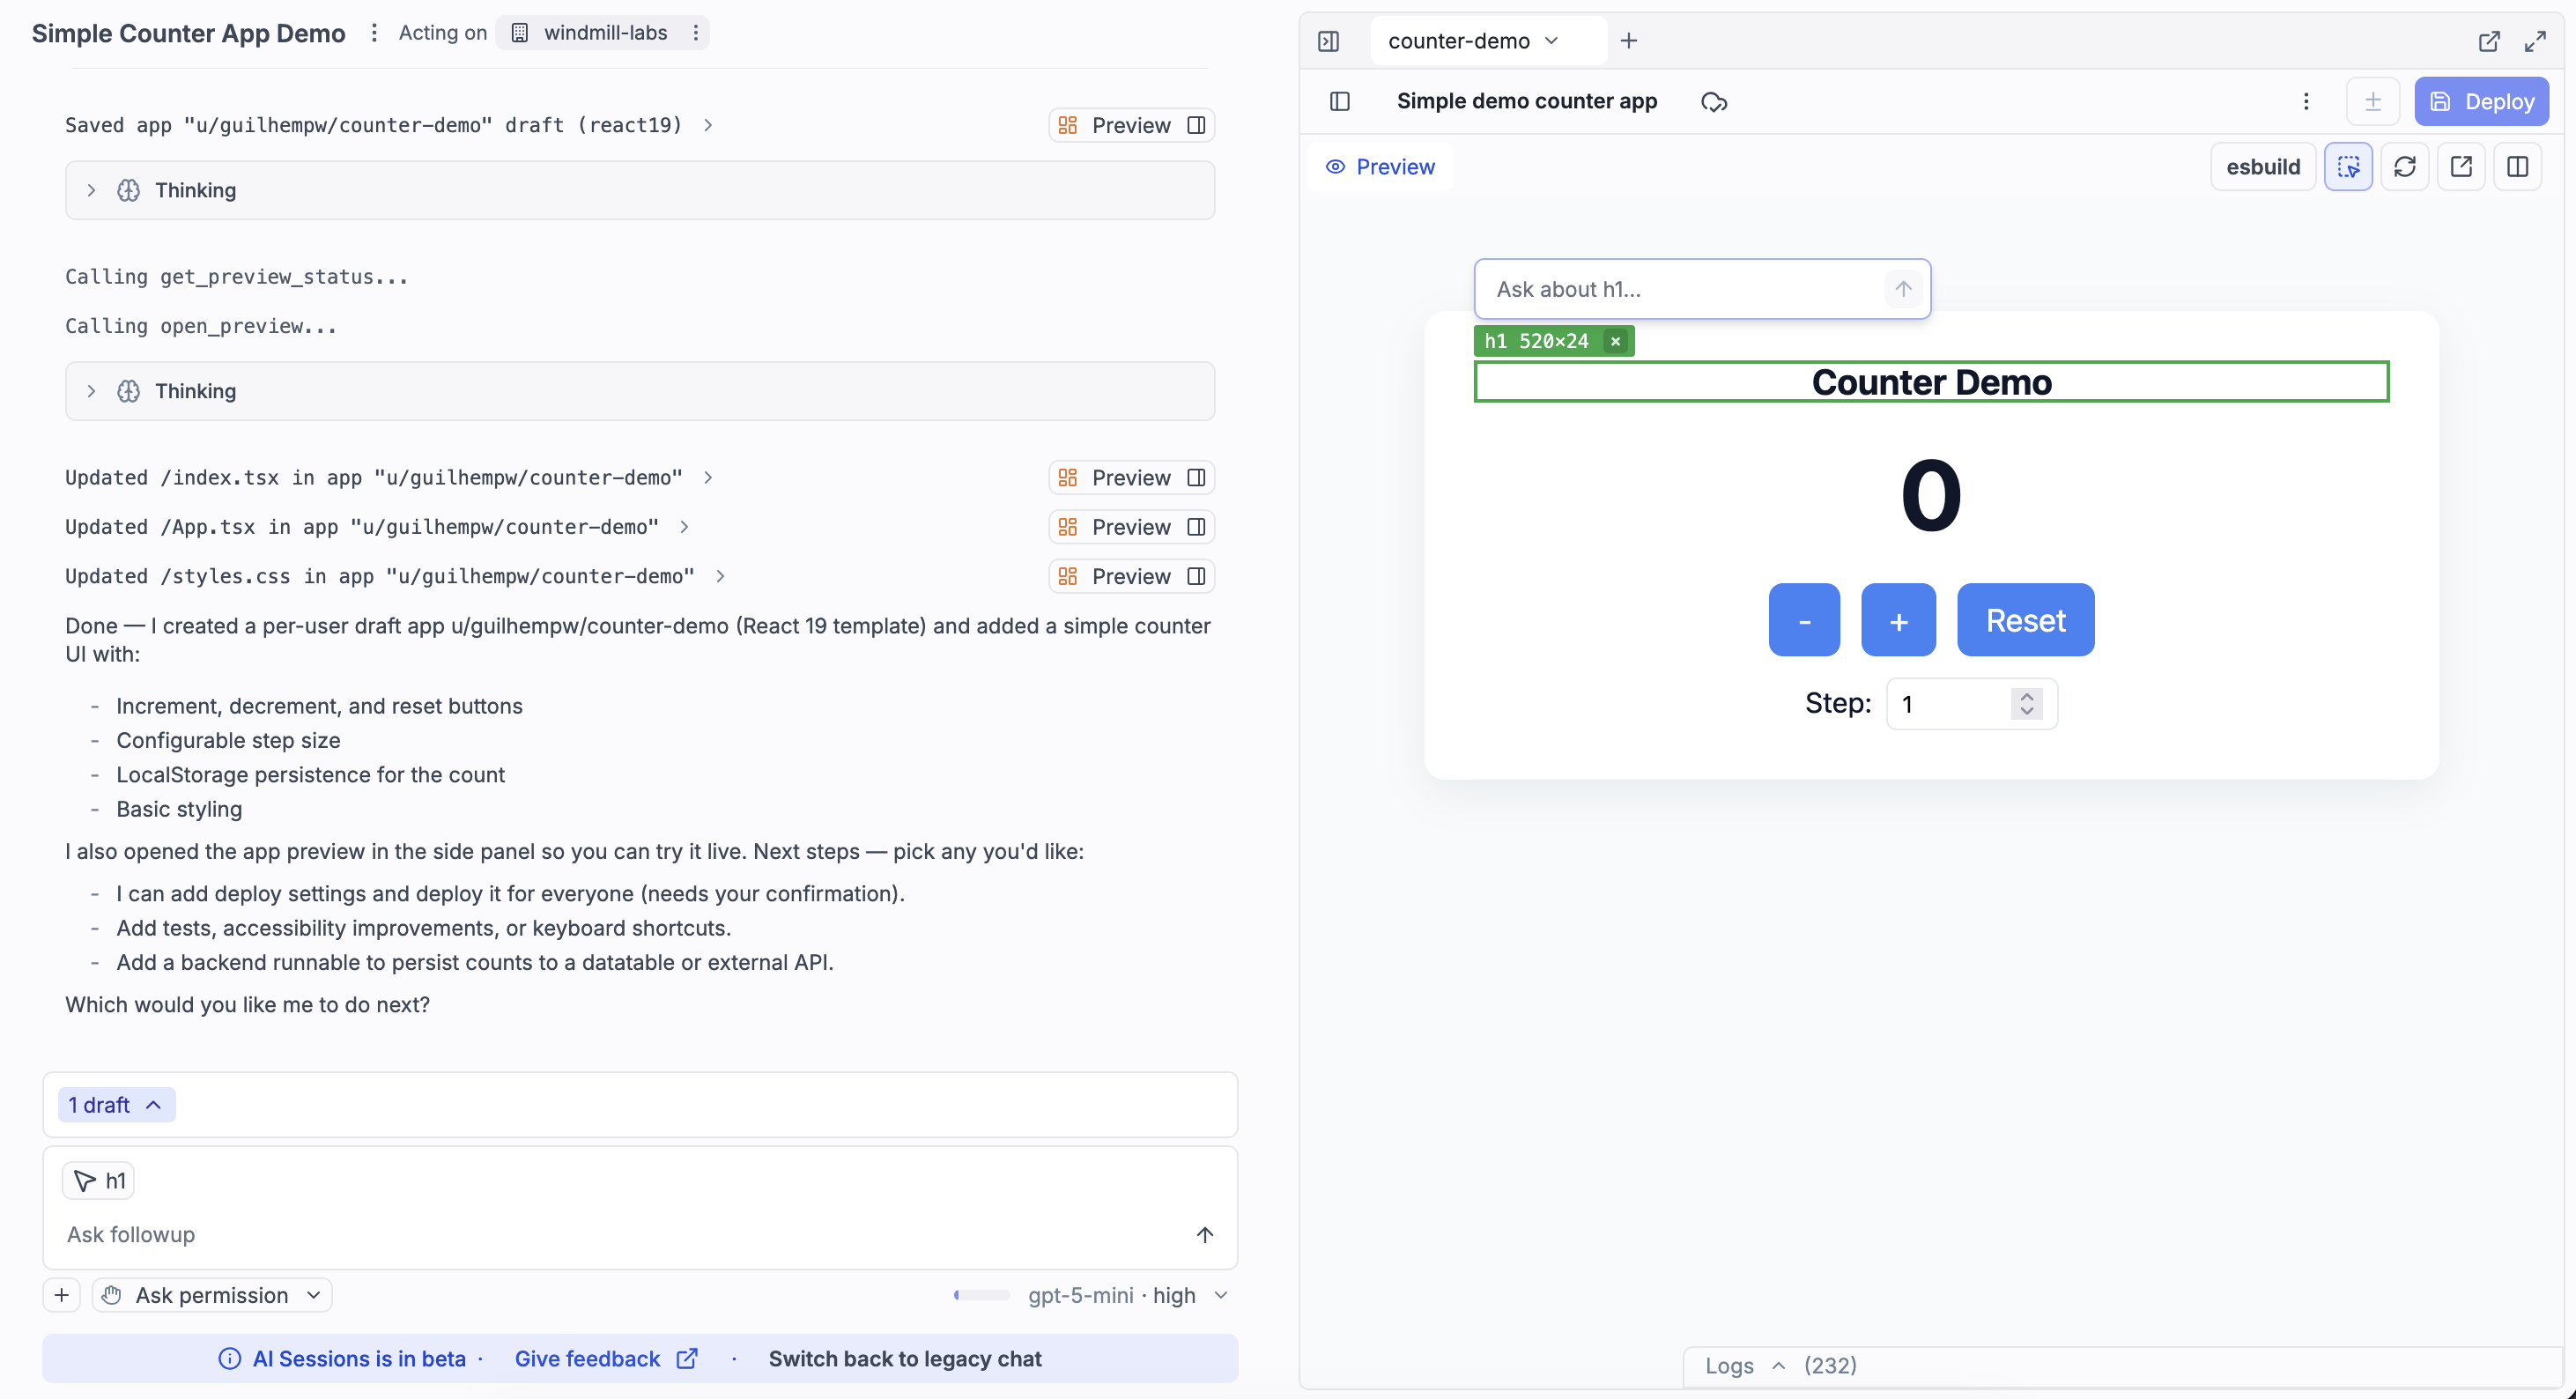Click the context usage progress bar
The width and height of the screenshot is (2576, 1399).
(x=982, y=1295)
